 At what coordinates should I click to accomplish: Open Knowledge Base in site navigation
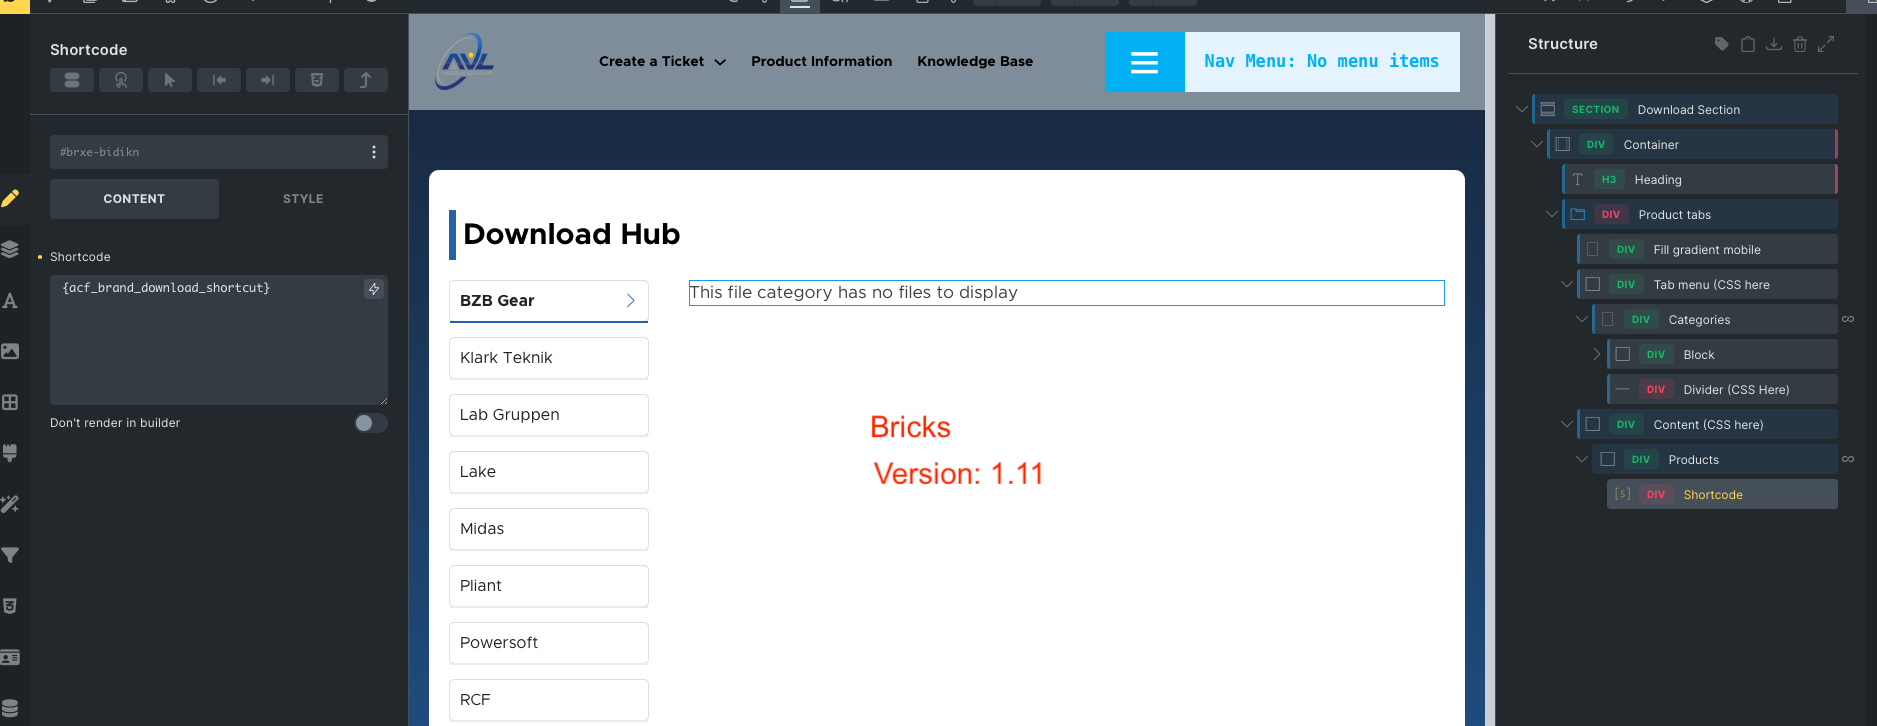click(975, 62)
